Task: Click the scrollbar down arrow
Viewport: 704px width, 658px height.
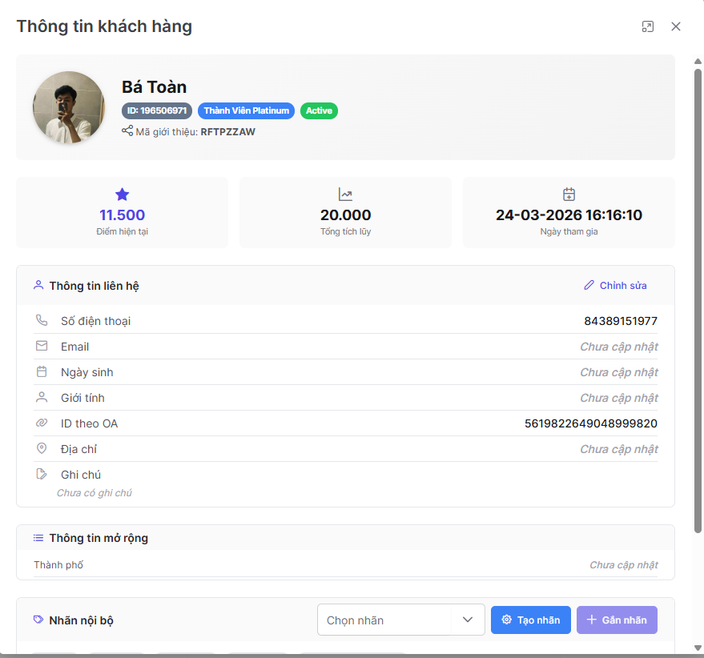Action: (x=698, y=648)
